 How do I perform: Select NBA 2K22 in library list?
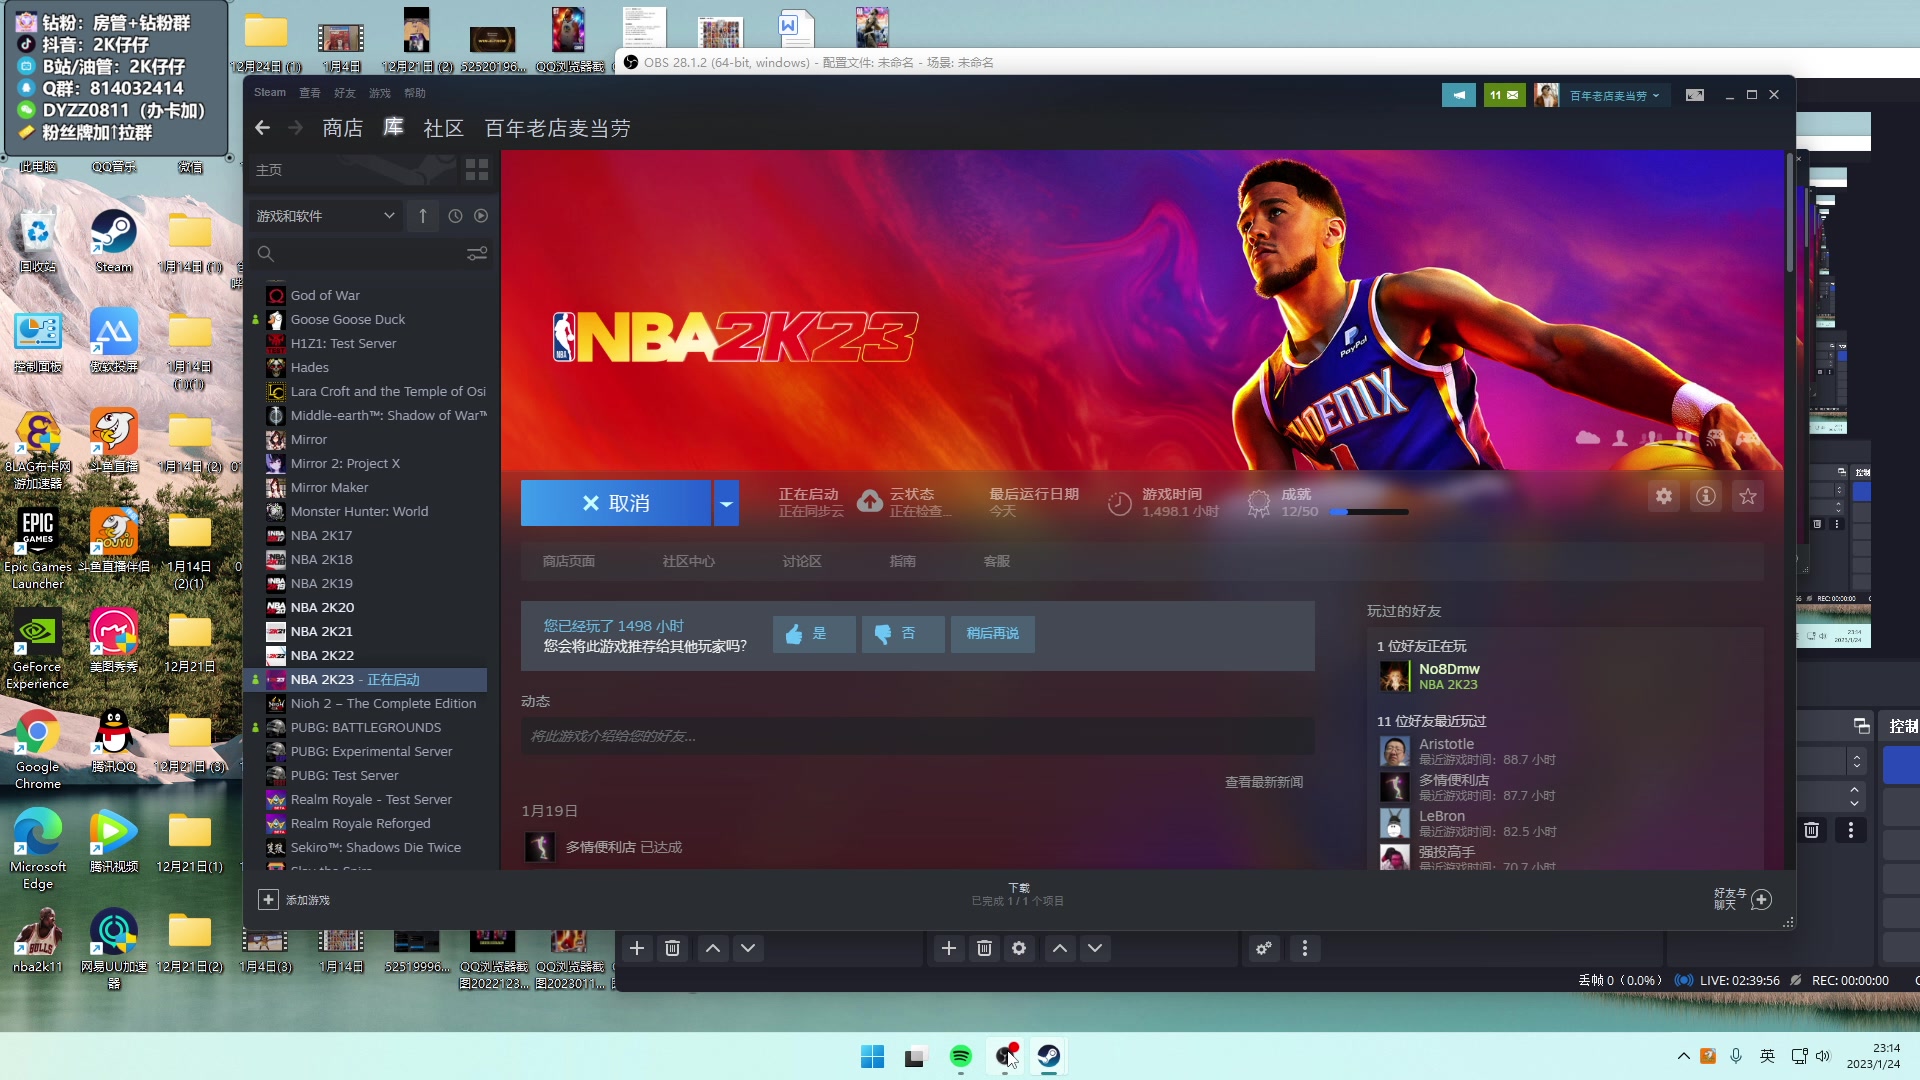pos(375,655)
